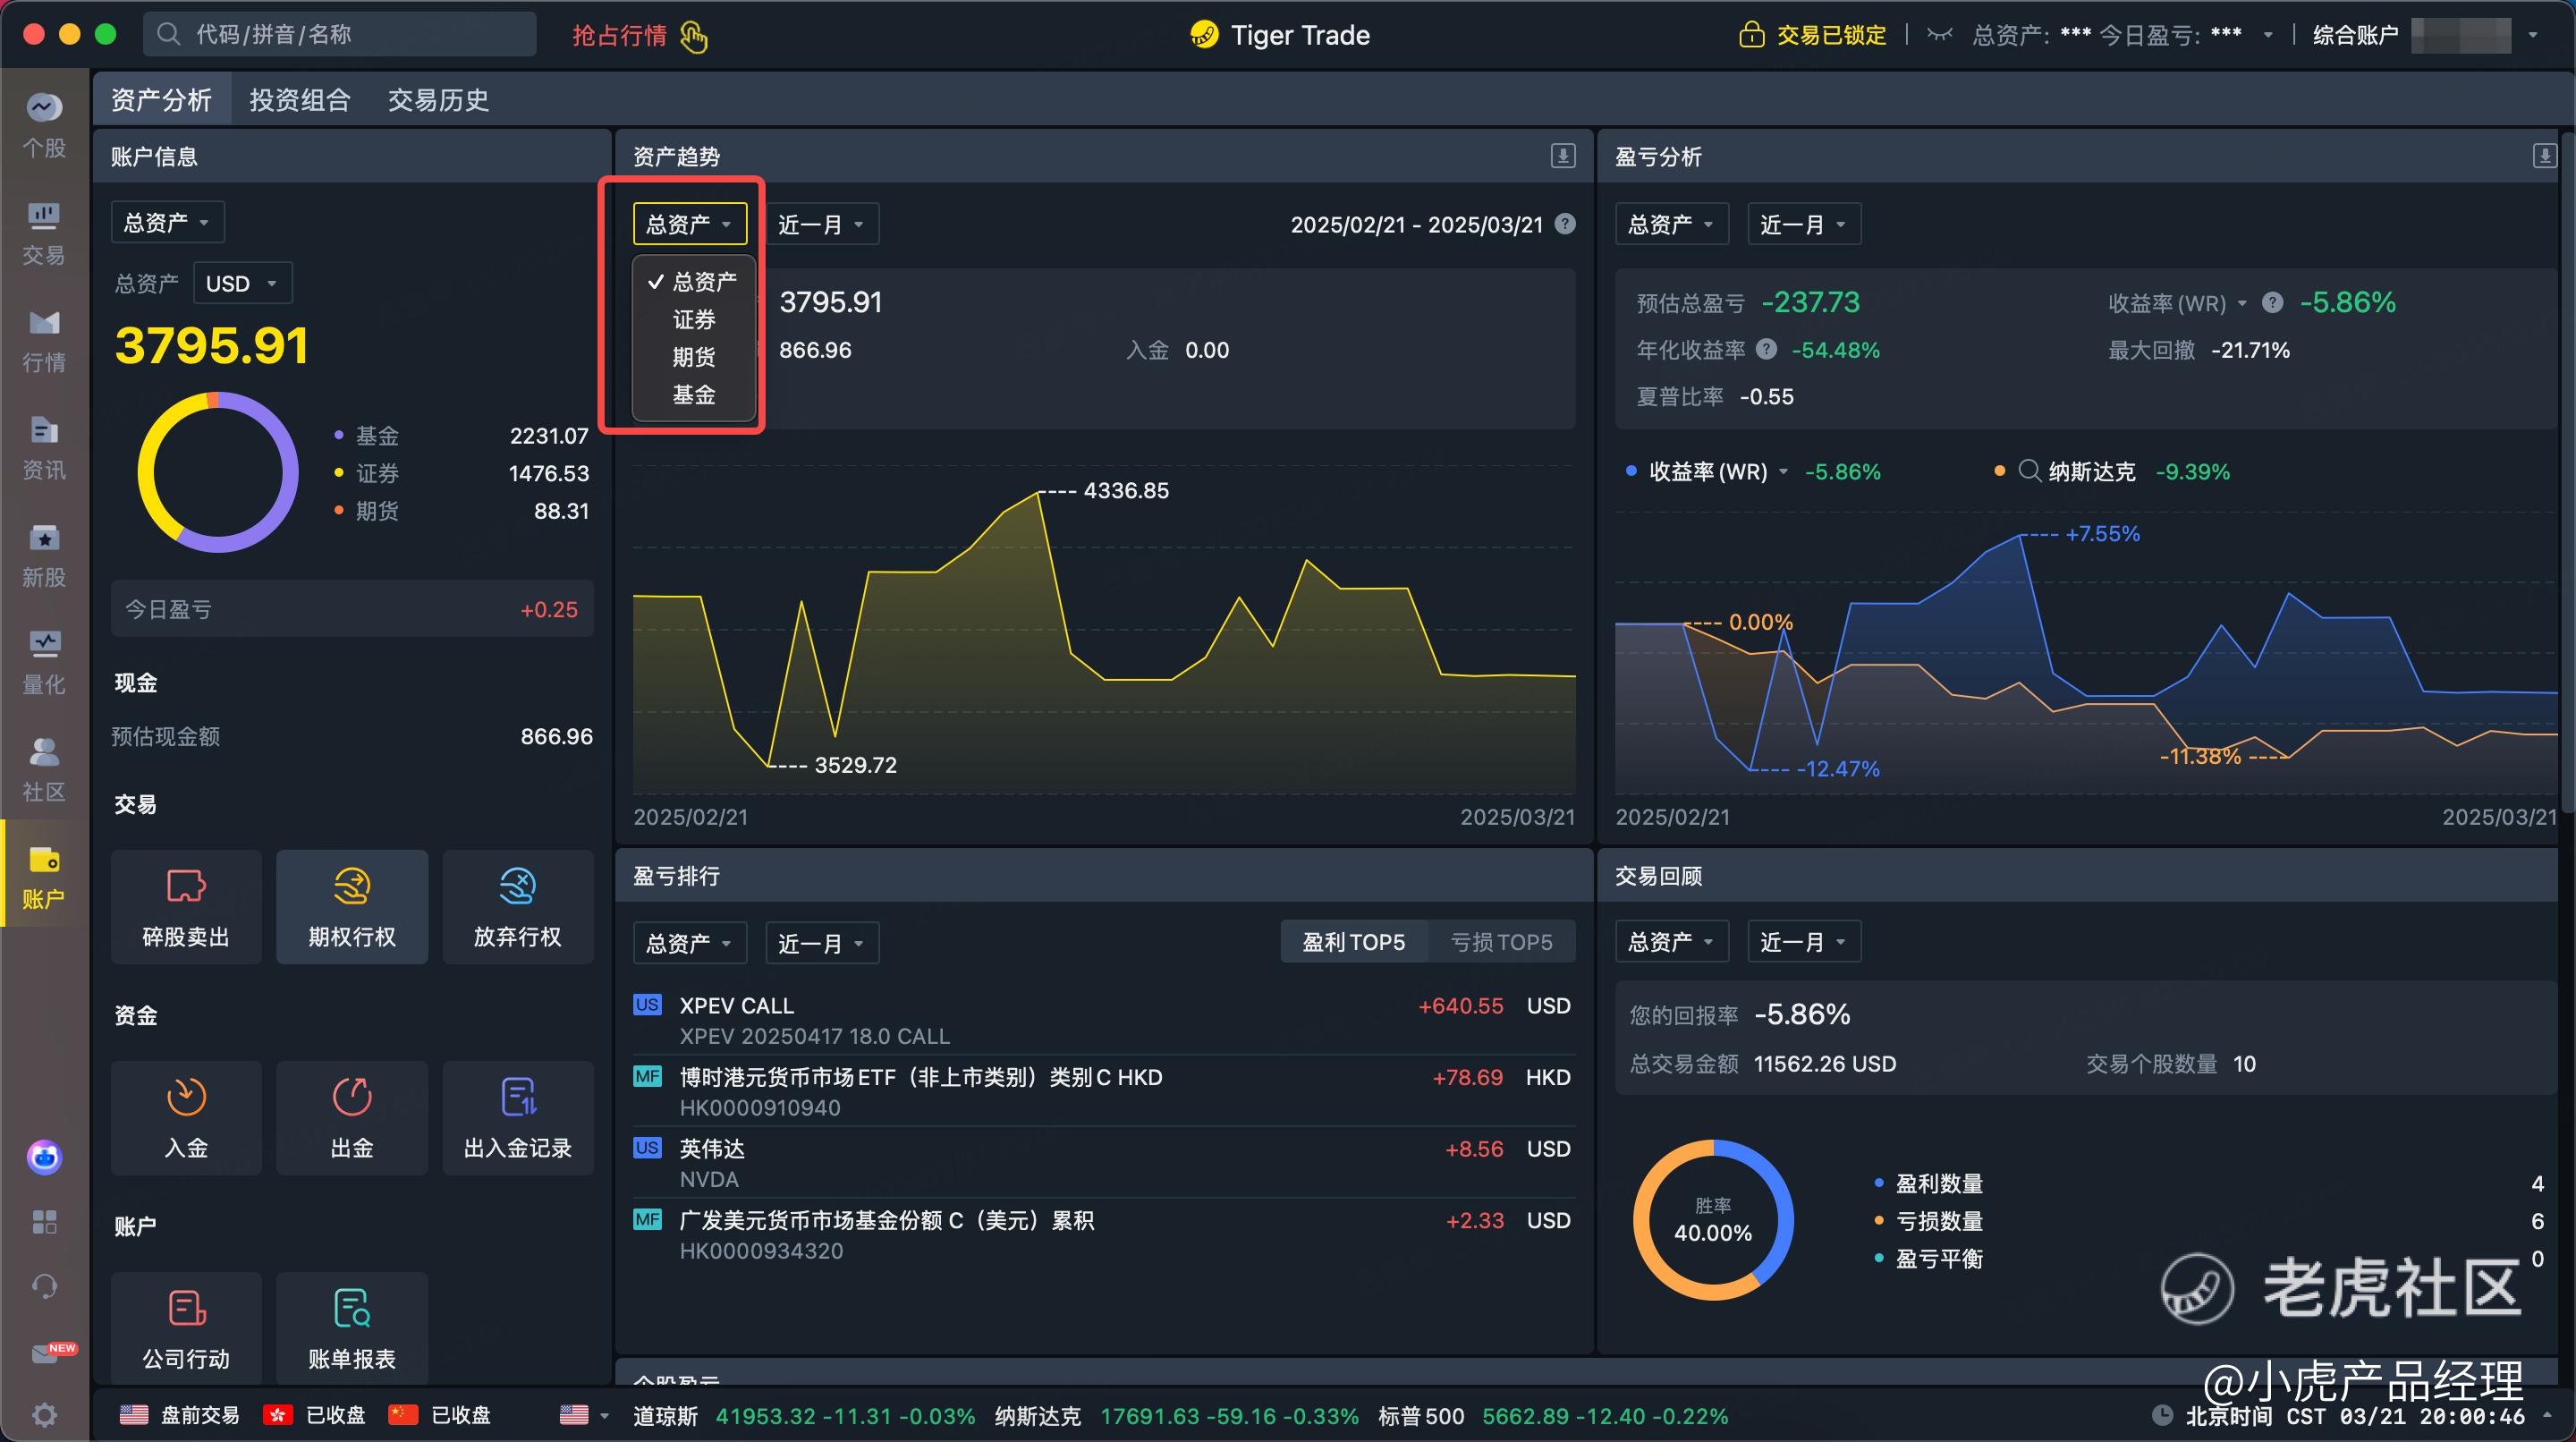Open the grid layout icon in sidebar
Viewport: 2576px width, 1442px height.
coord(44,1222)
